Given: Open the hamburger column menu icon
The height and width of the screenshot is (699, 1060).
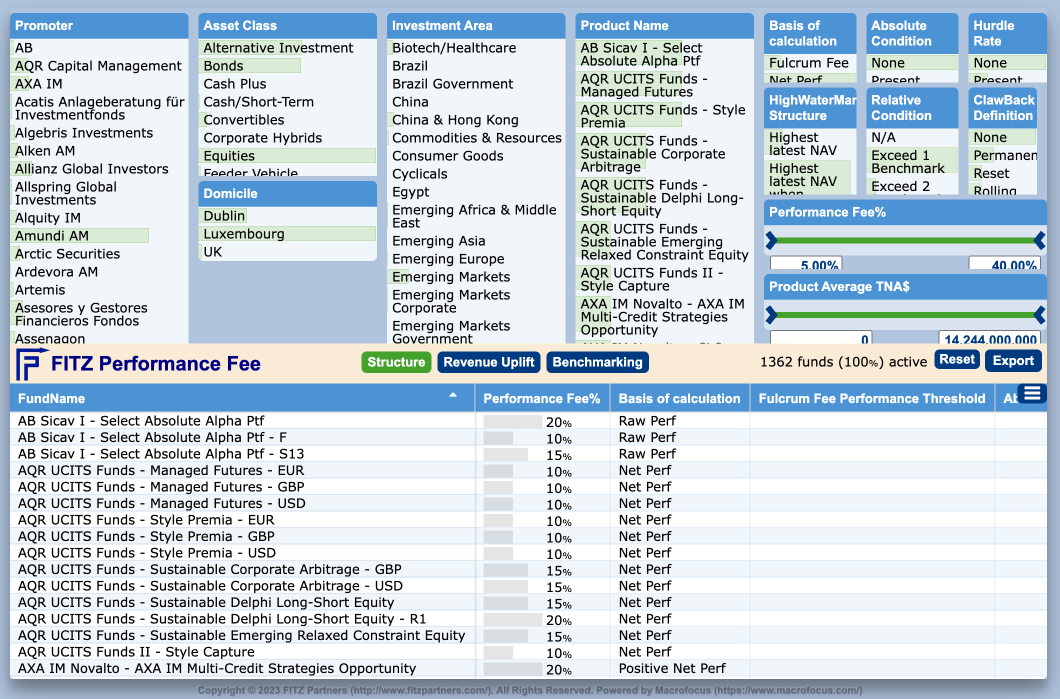Looking at the screenshot, I should (1032, 394).
